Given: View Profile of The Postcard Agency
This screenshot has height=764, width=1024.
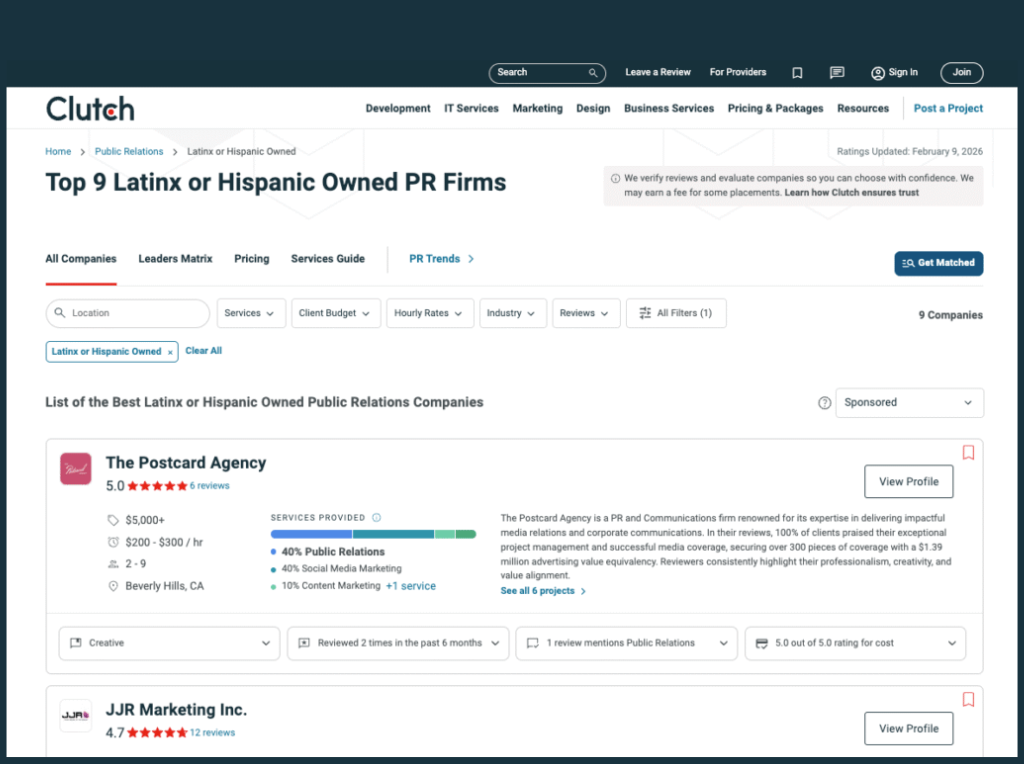Looking at the screenshot, I should [908, 482].
